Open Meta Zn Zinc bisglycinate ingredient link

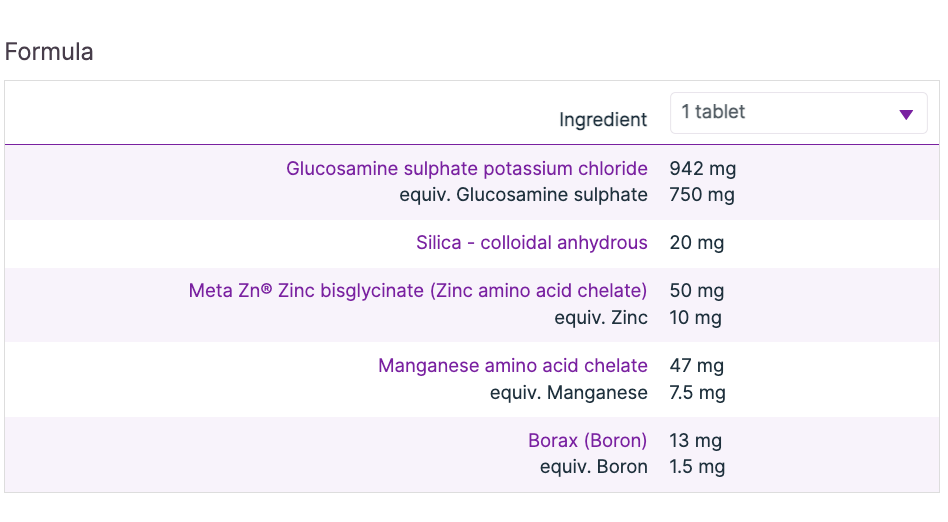coord(417,291)
